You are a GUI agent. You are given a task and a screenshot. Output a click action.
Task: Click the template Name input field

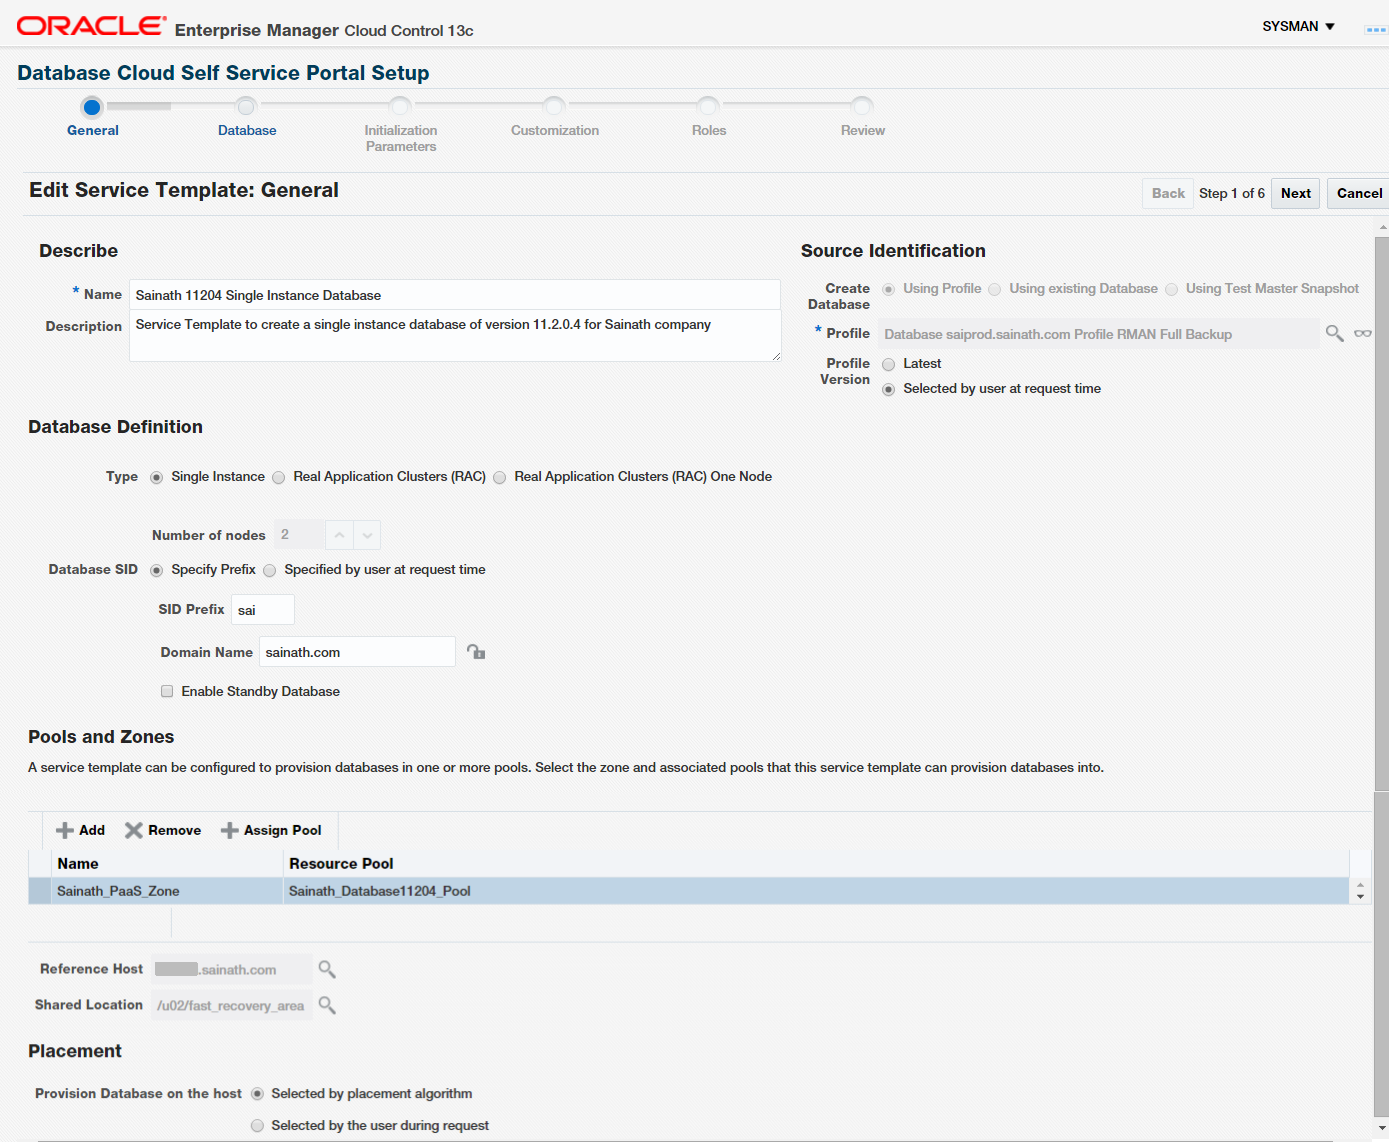(x=455, y=295)
